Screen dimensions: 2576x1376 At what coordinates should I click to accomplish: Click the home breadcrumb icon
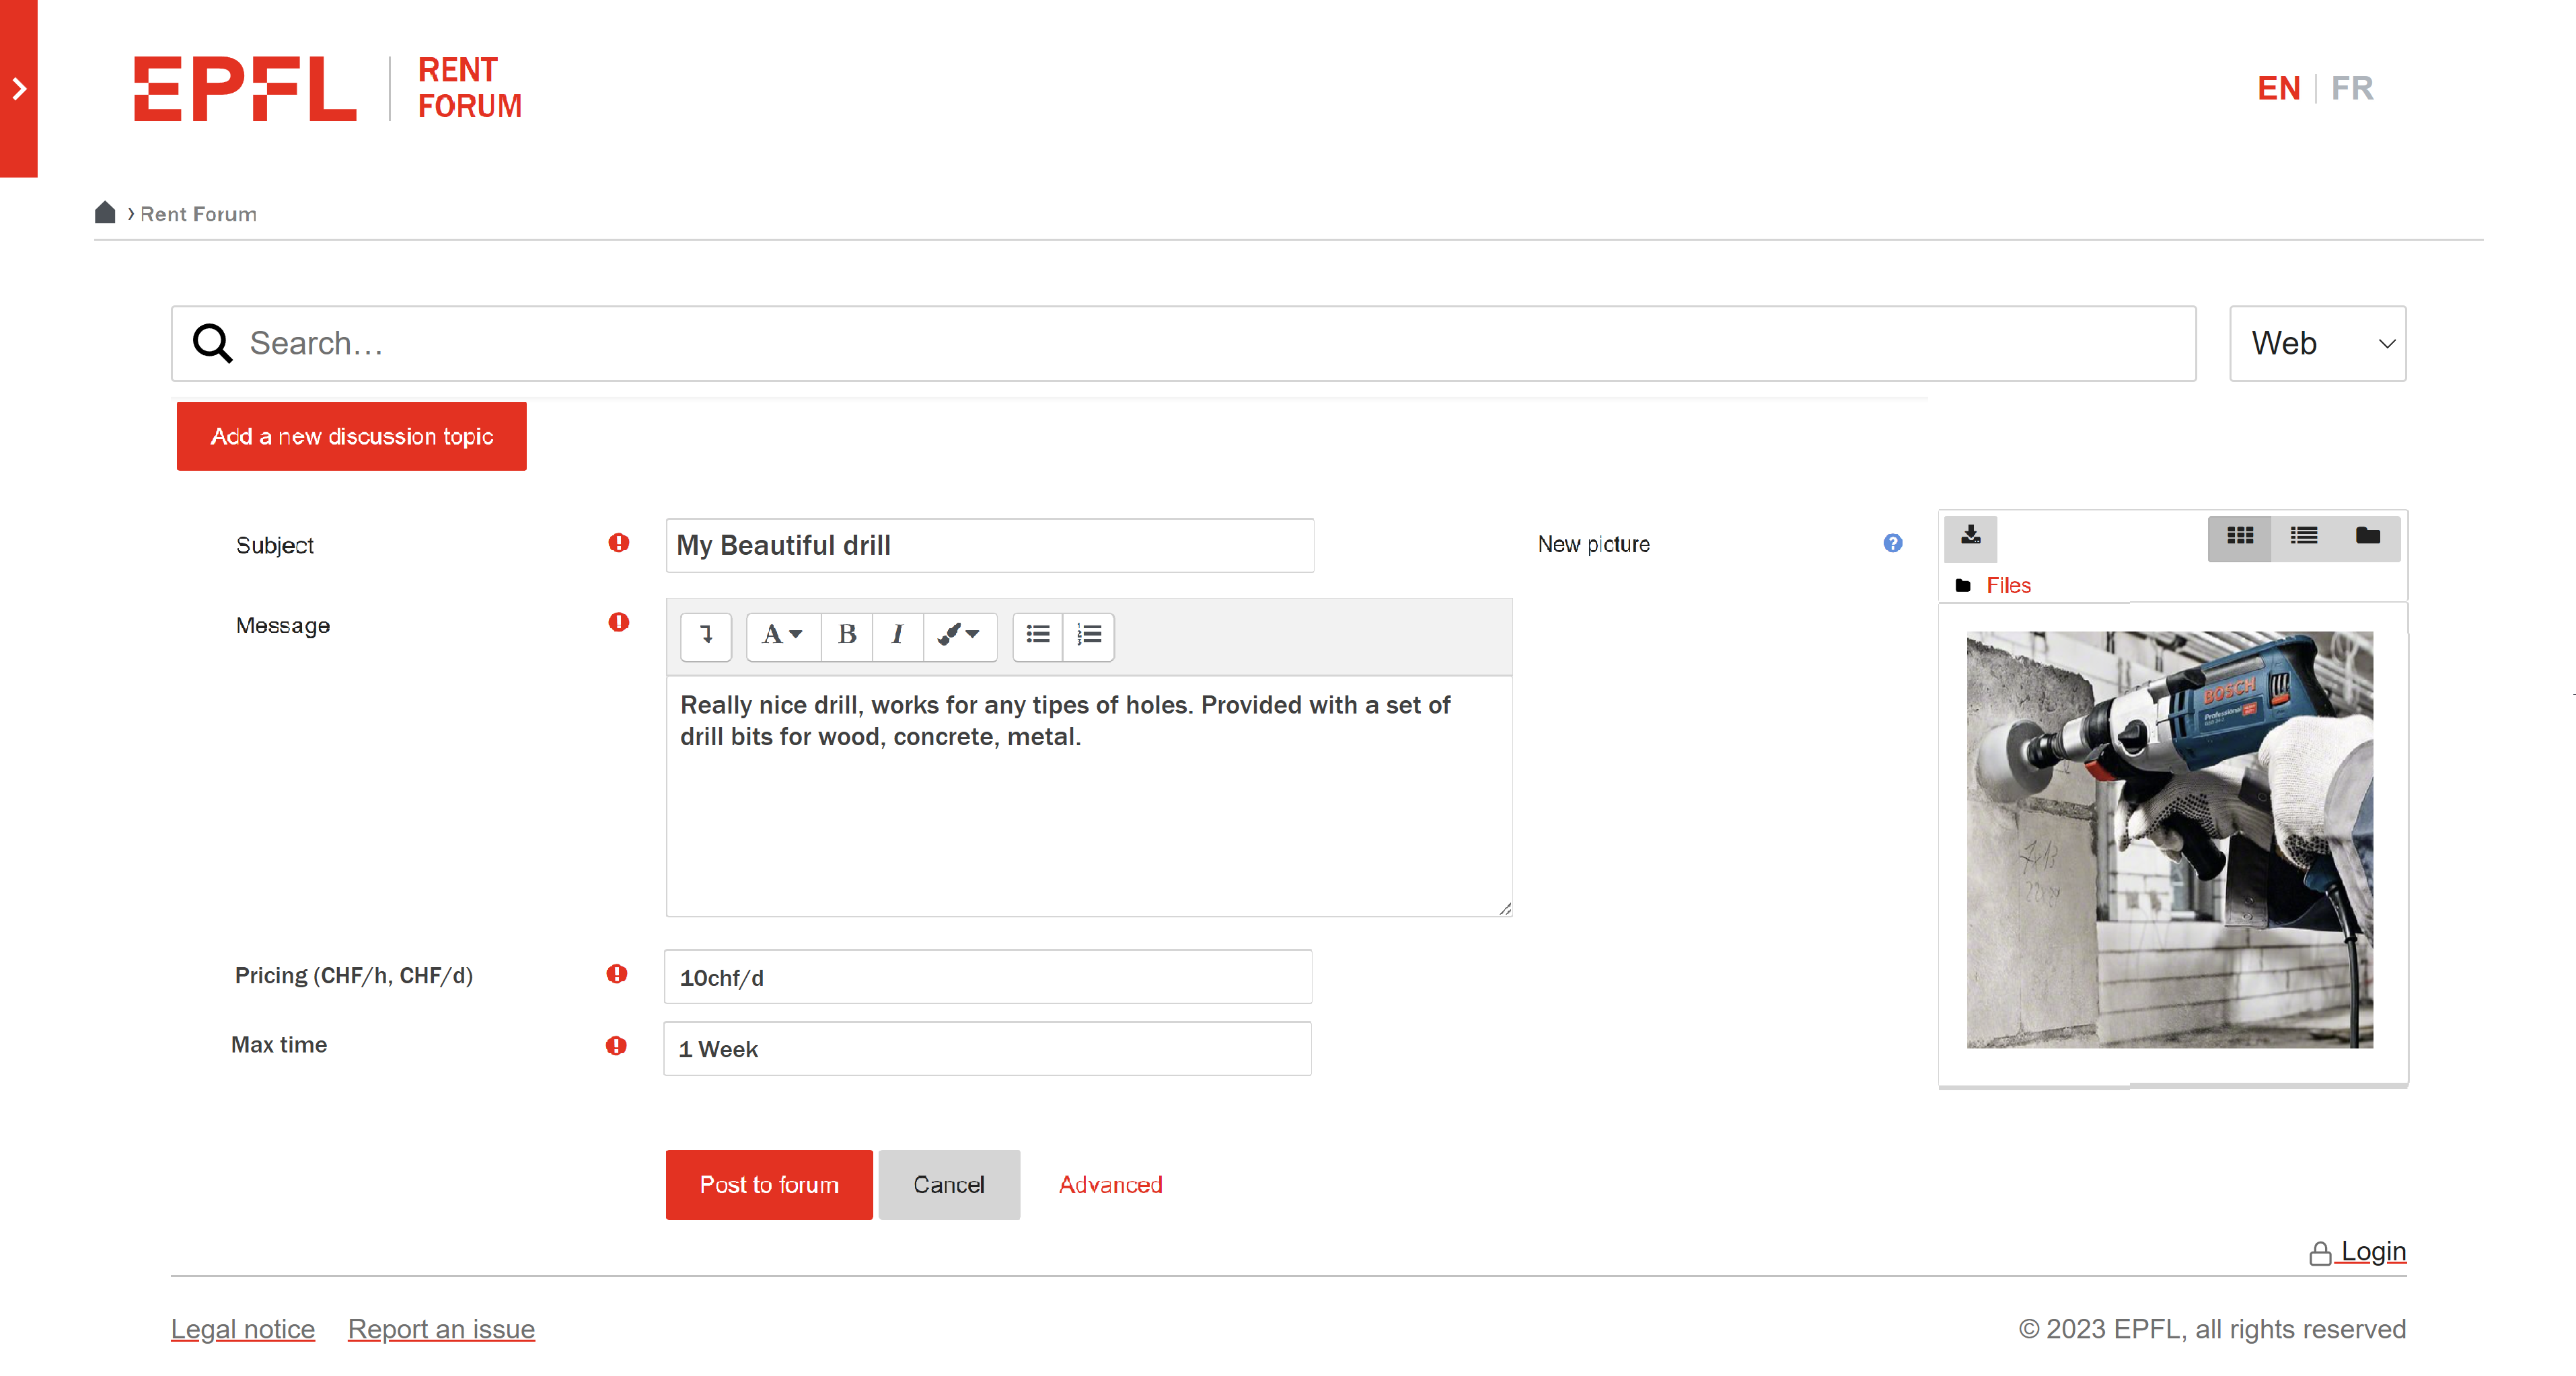(105, 213)
